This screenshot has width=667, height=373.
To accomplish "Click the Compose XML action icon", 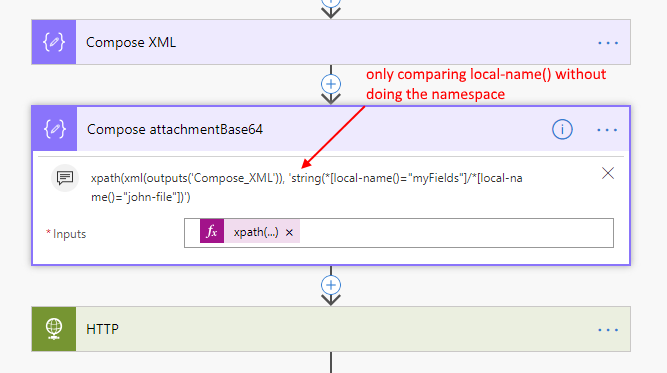I will pyautogui.click(x=54, y=42).
